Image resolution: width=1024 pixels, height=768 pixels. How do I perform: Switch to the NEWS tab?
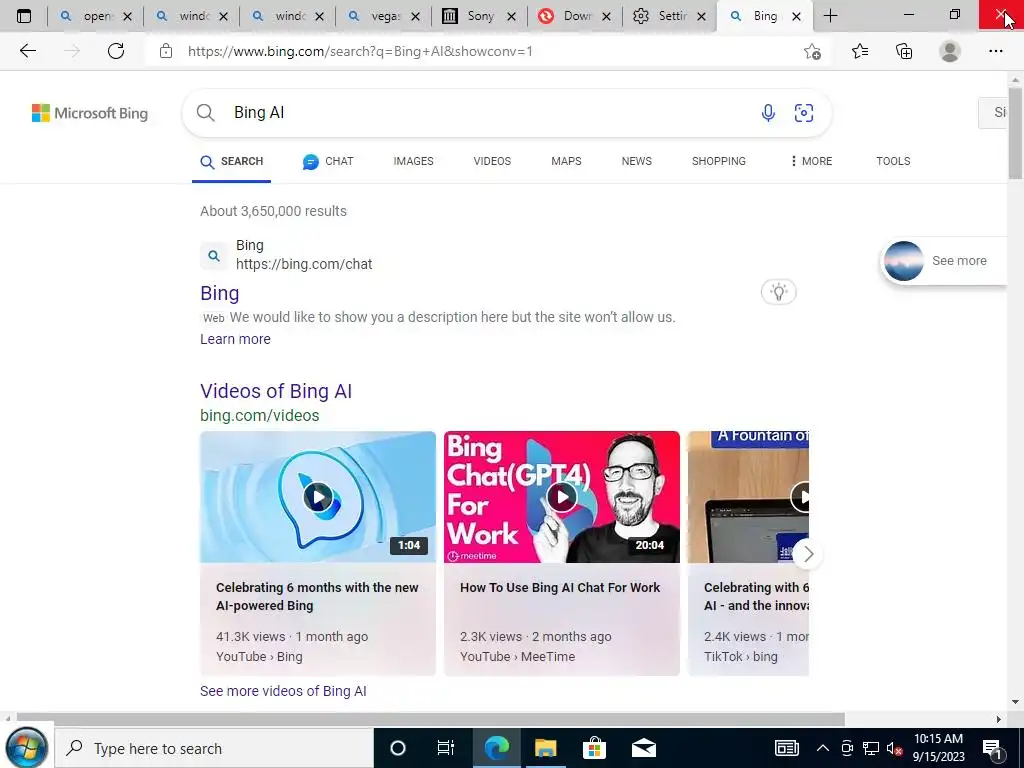(637, 161)
